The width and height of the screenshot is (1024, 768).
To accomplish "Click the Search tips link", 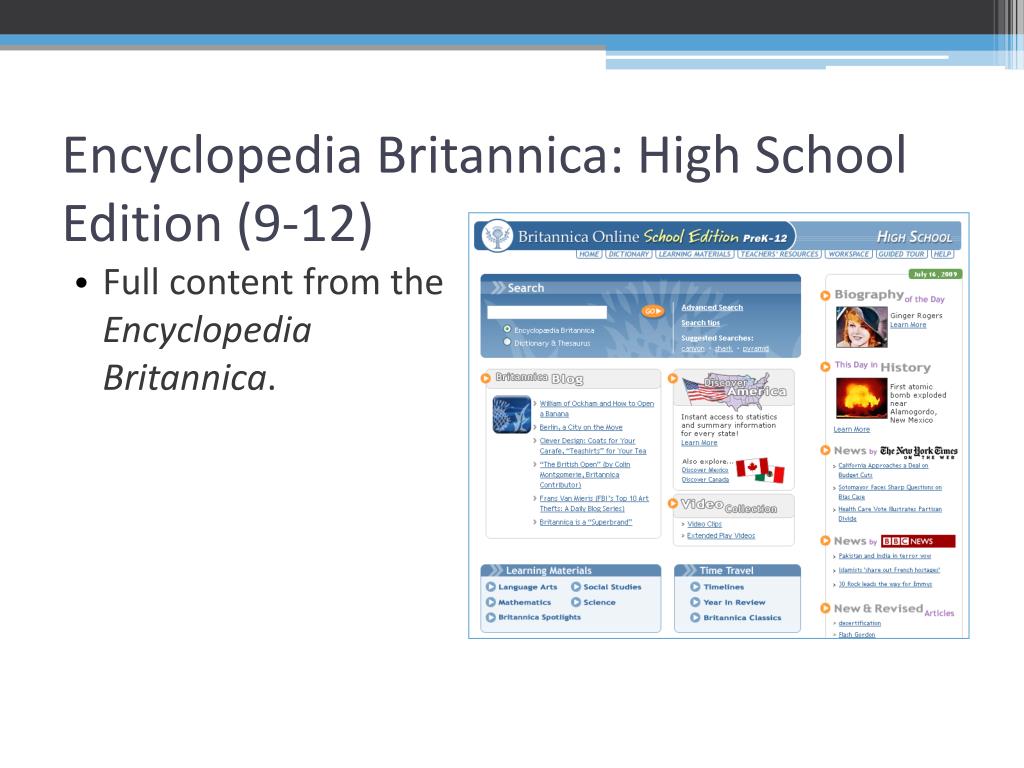I will pos(700,323).
